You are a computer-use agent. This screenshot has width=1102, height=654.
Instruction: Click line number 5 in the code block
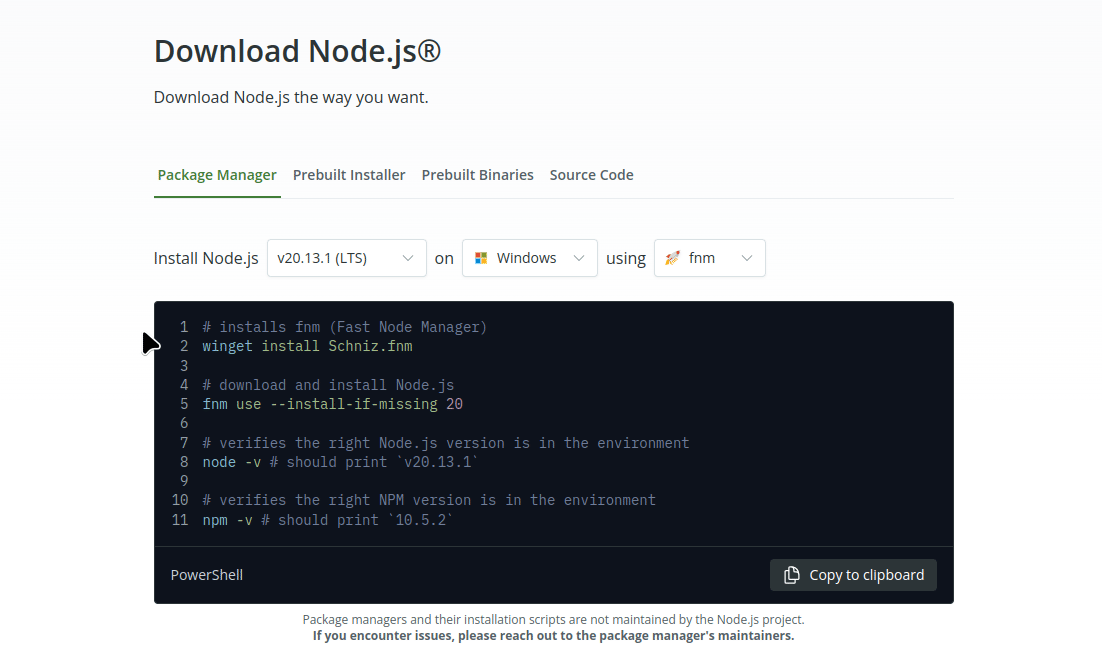[184, 403]
